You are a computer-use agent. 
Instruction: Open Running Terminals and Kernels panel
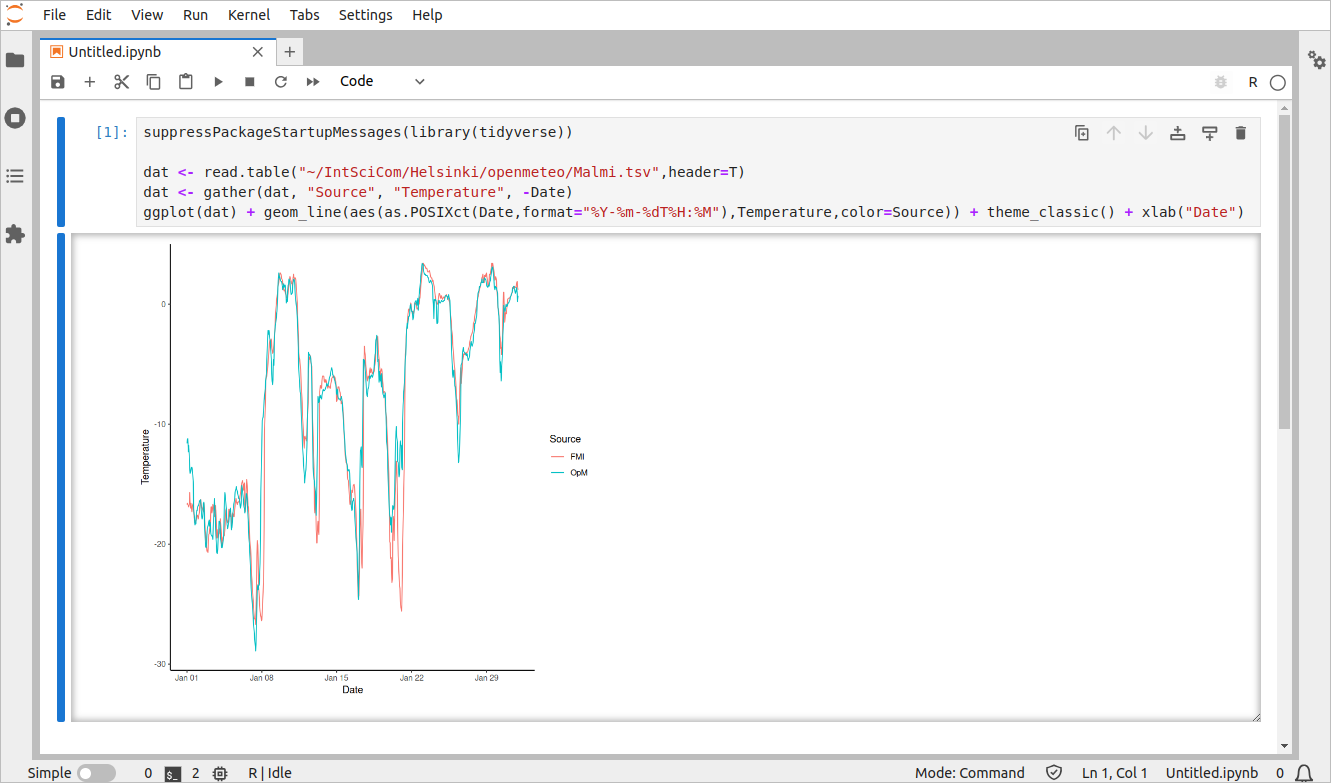15,118
